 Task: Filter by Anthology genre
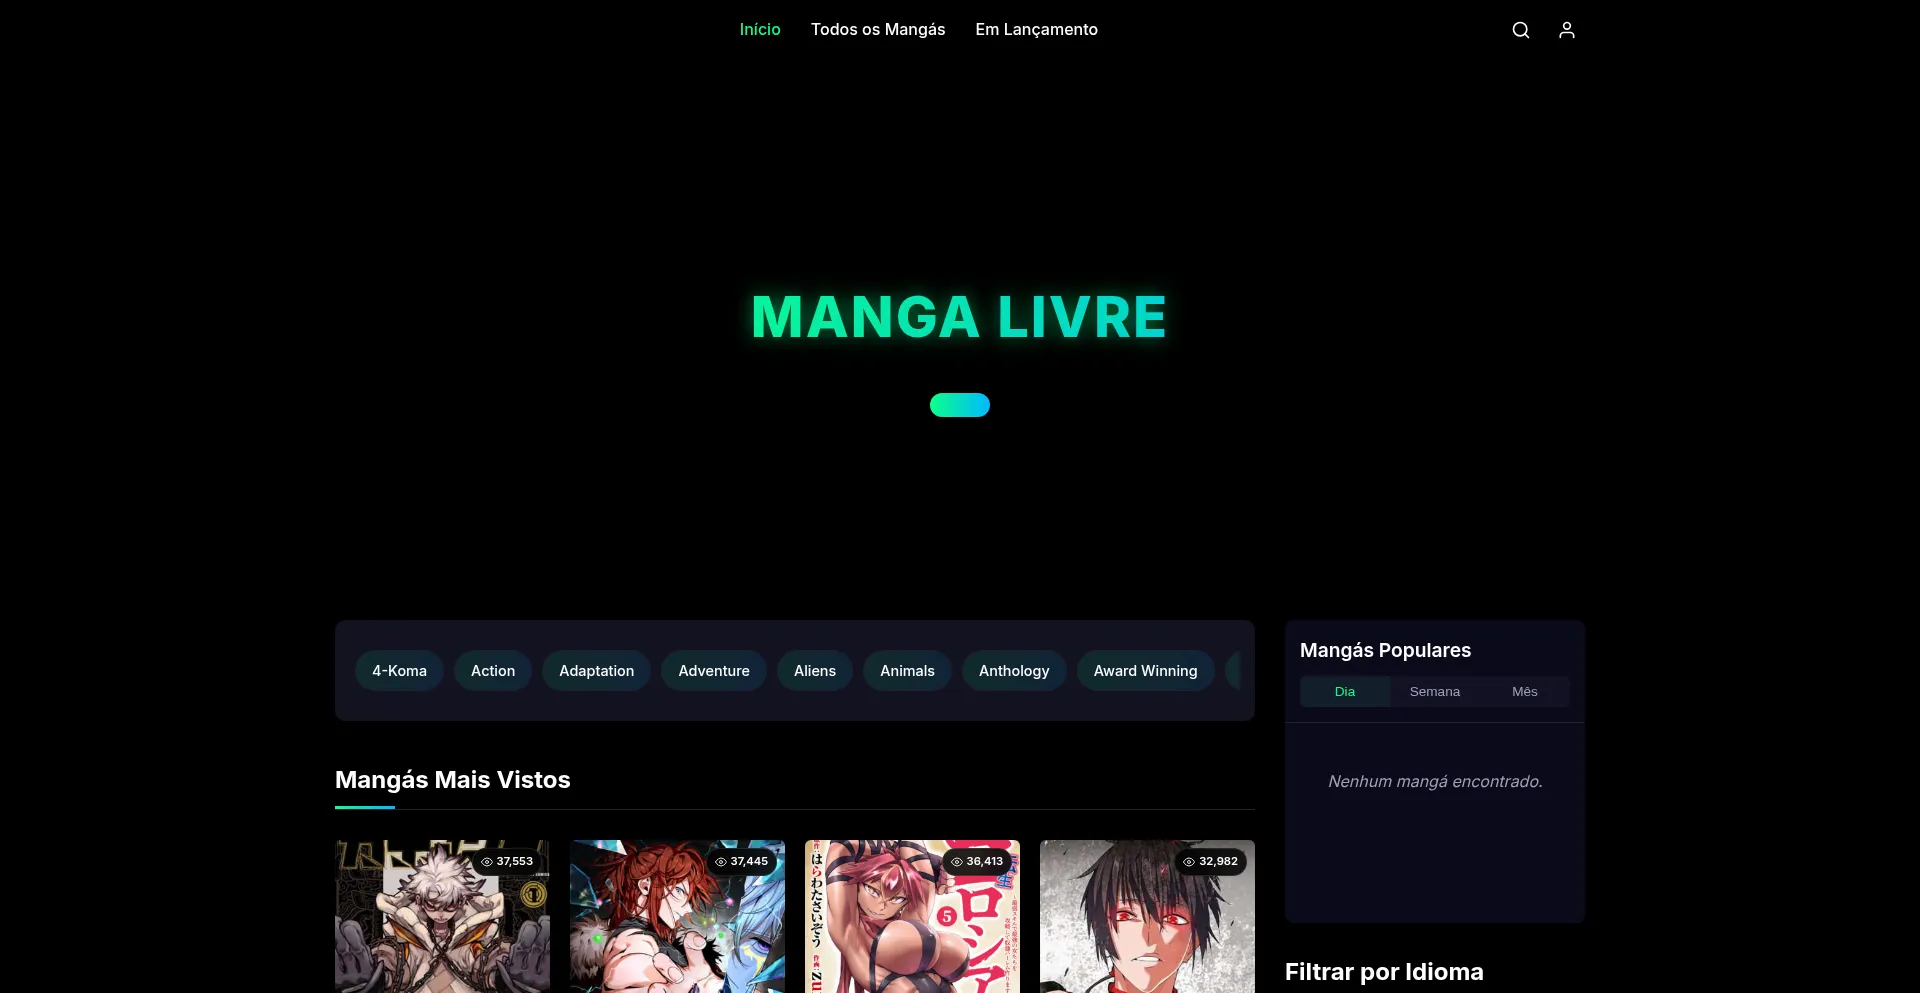tap(1014, 671)
